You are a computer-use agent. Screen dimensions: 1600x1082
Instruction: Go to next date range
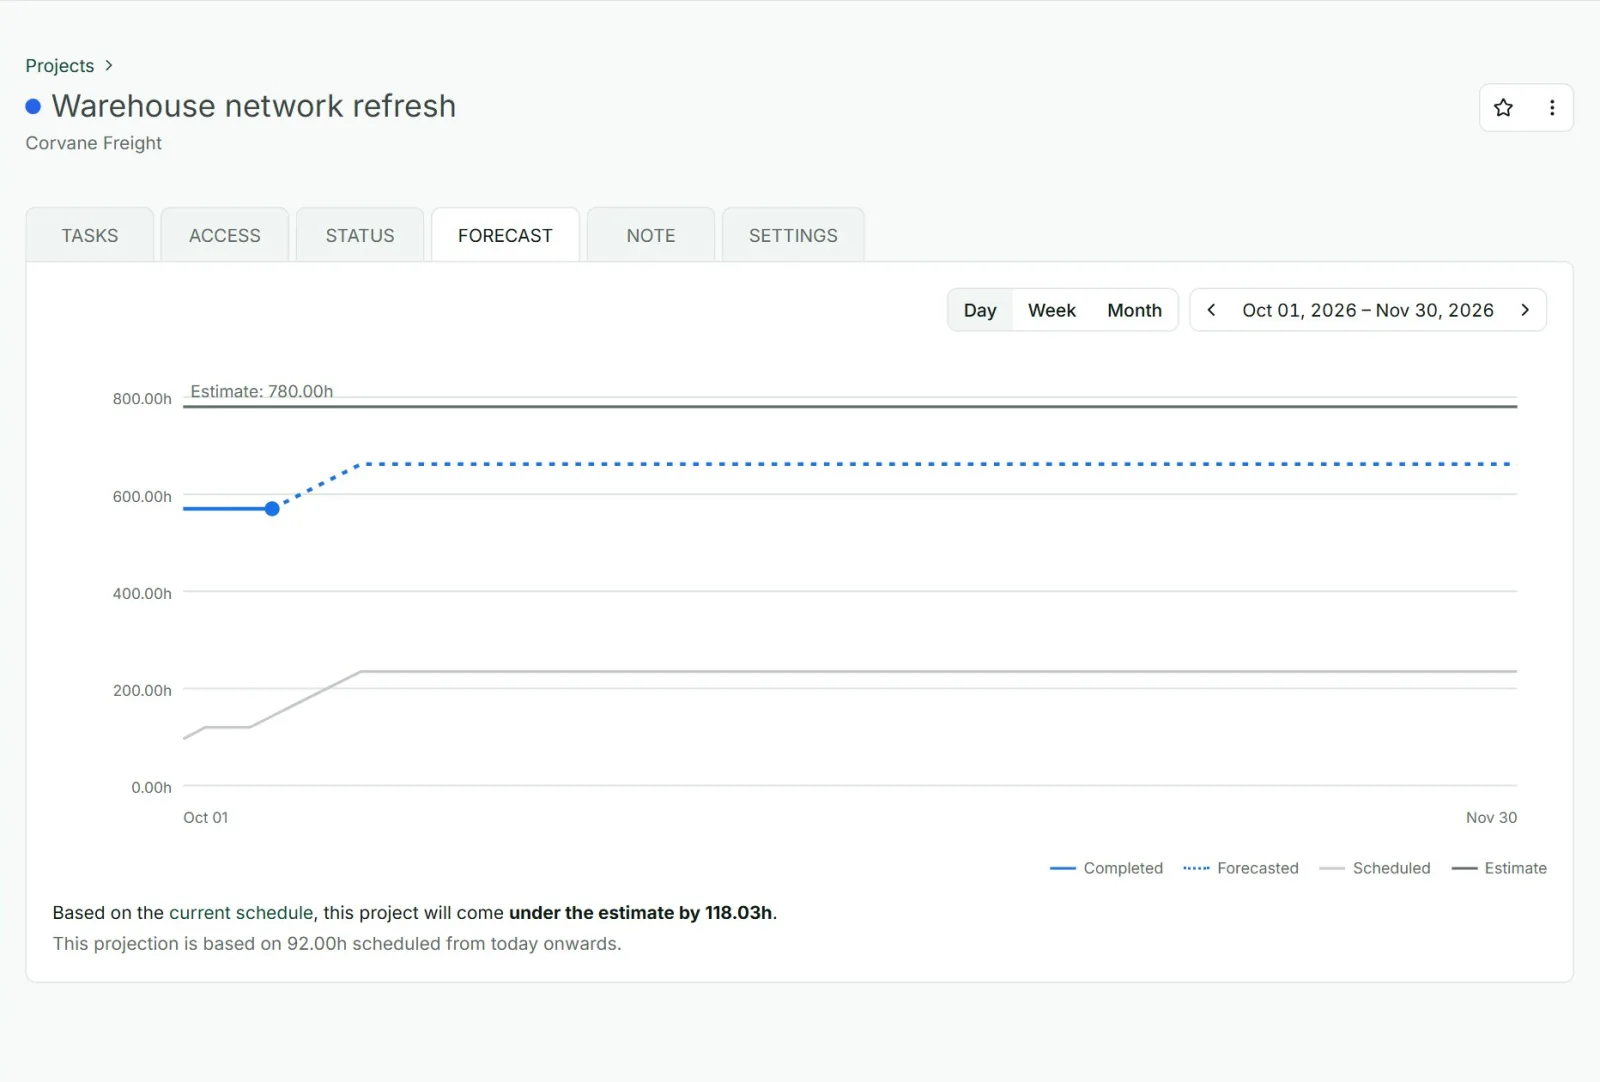click(1525, 310)
